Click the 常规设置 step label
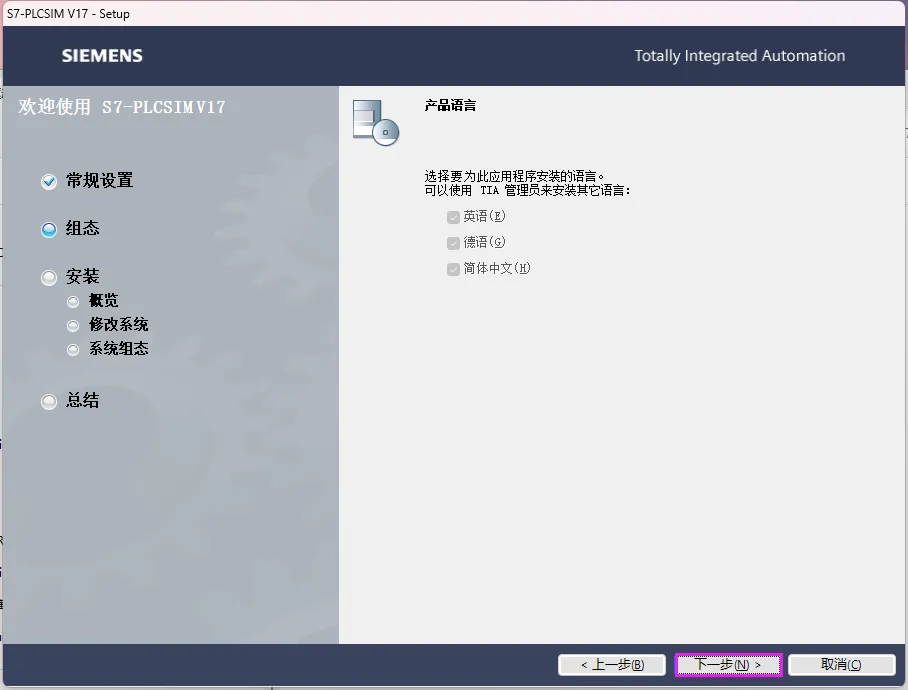908x690 pixels. pyautogui.click(x=100, y=181)
